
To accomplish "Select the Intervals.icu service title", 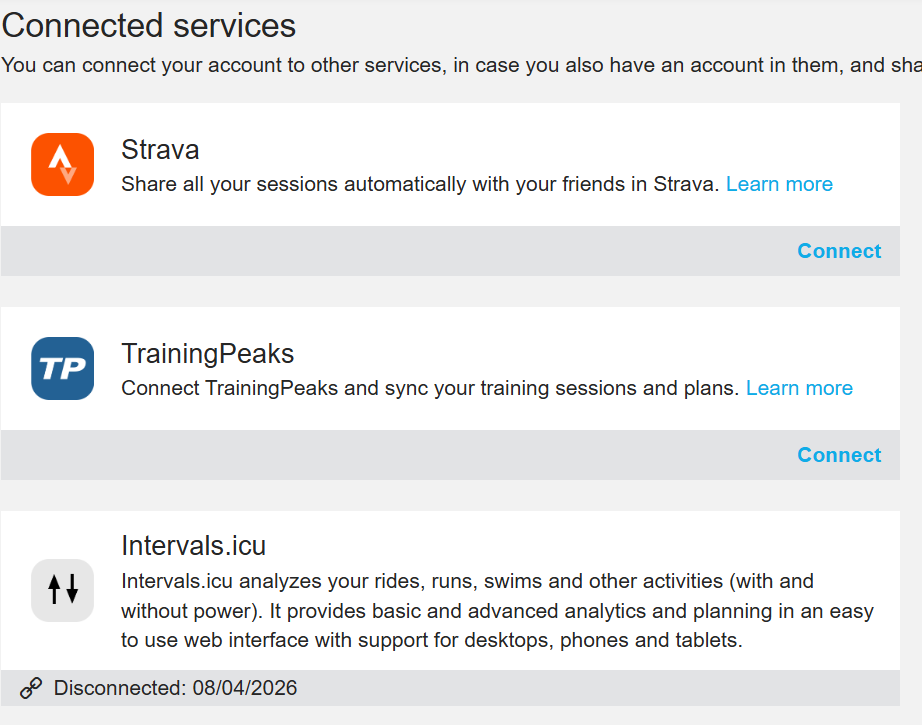I will (193, 545).
